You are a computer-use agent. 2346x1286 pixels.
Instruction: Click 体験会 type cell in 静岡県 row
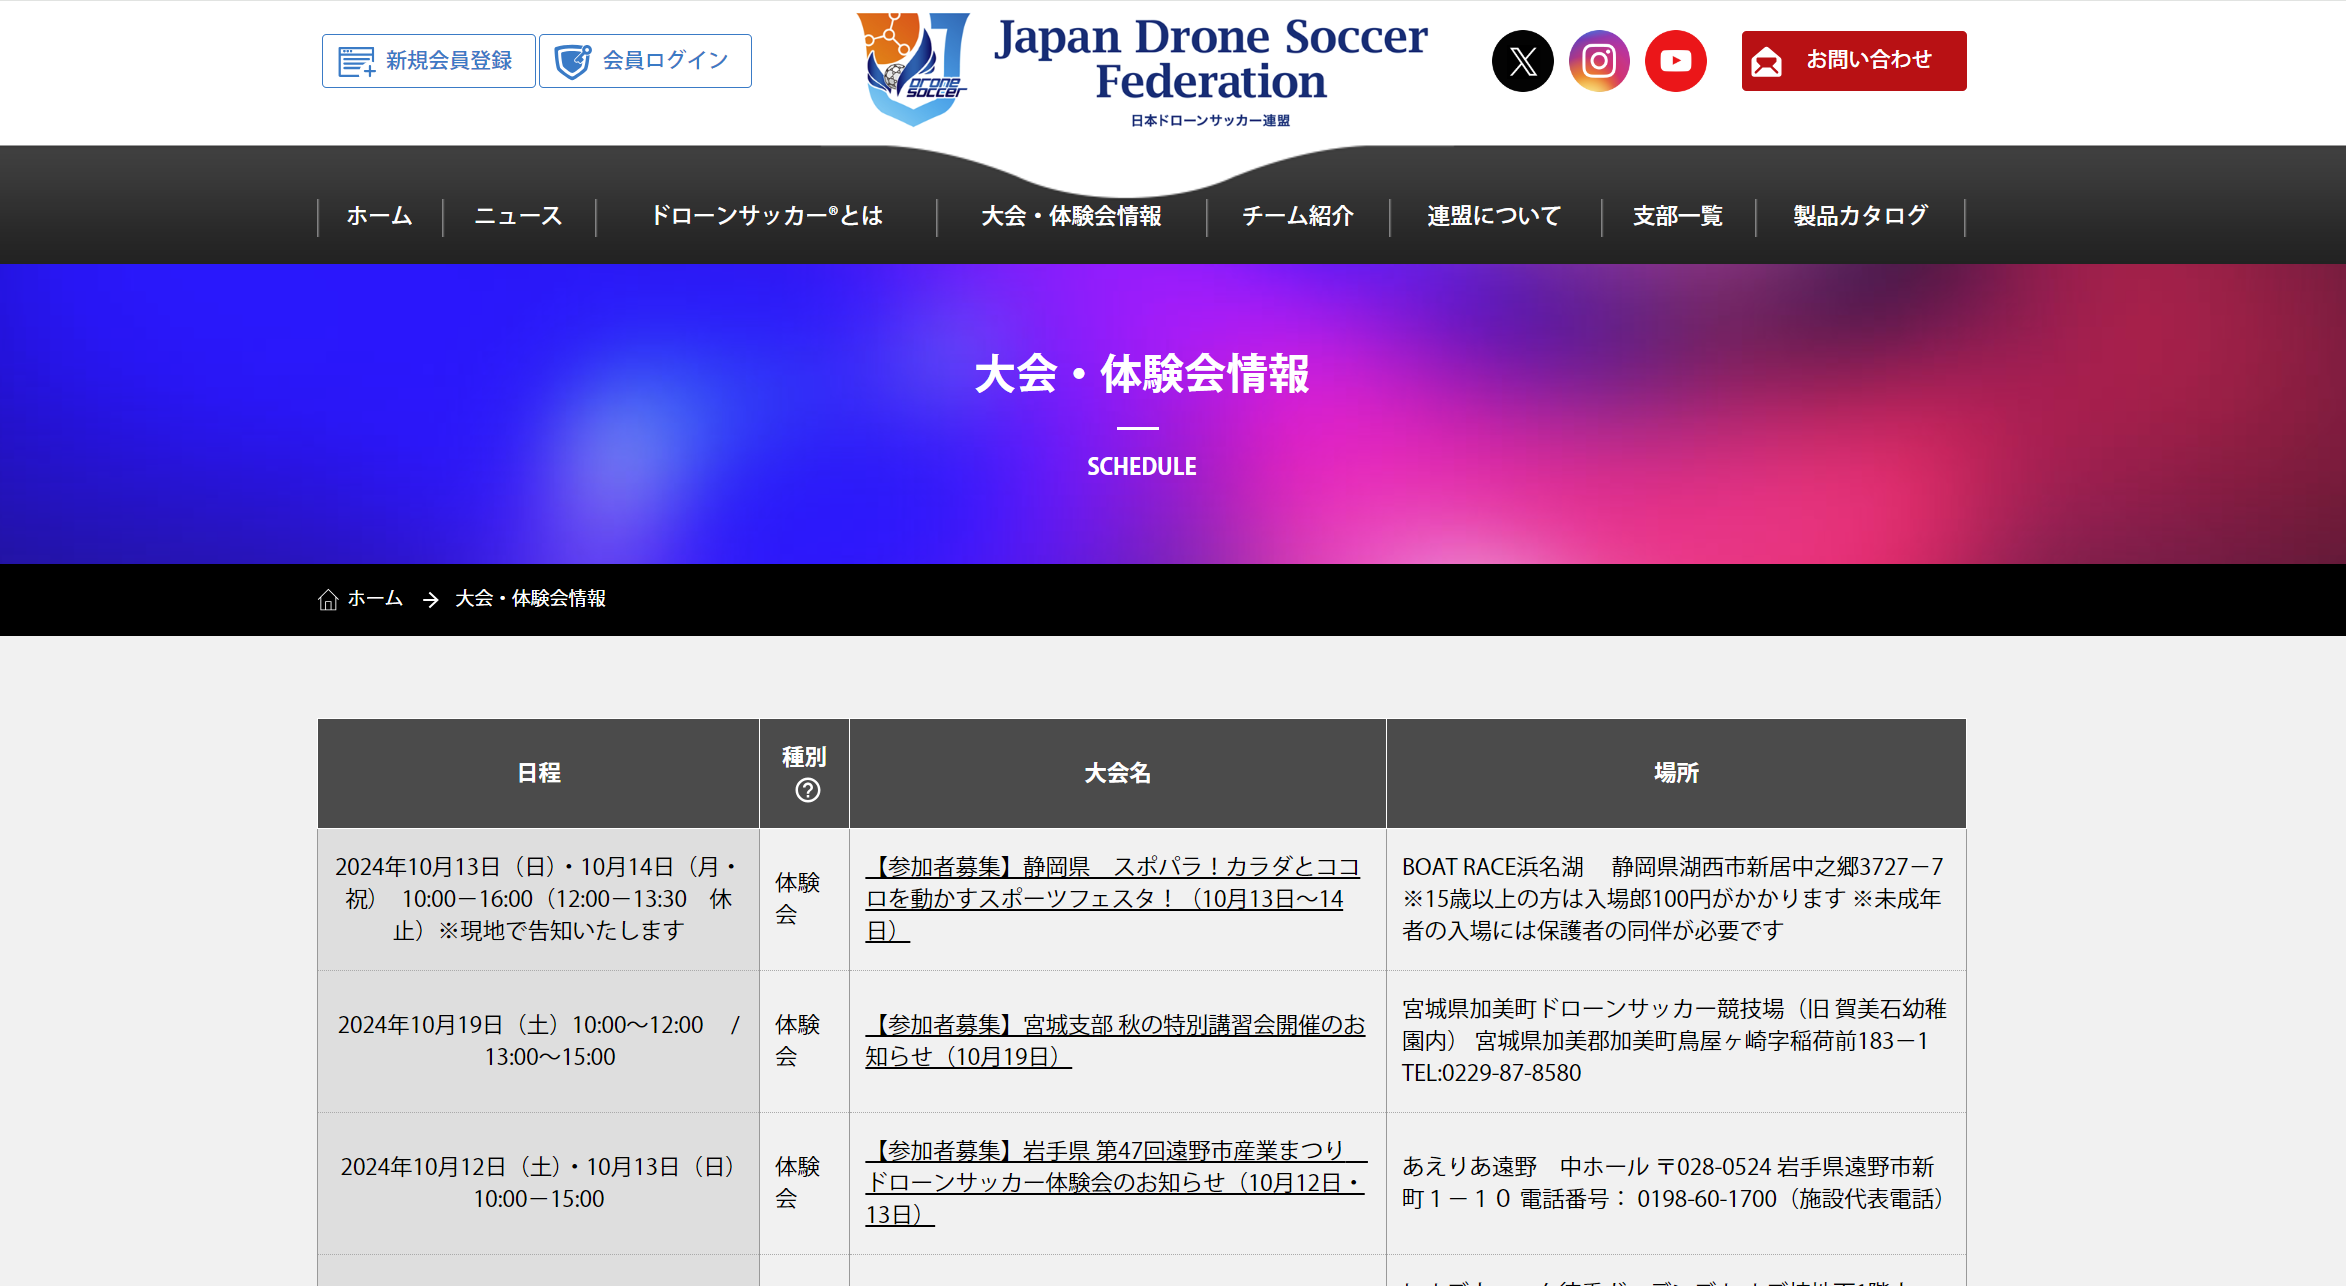(x=804, y=899)
